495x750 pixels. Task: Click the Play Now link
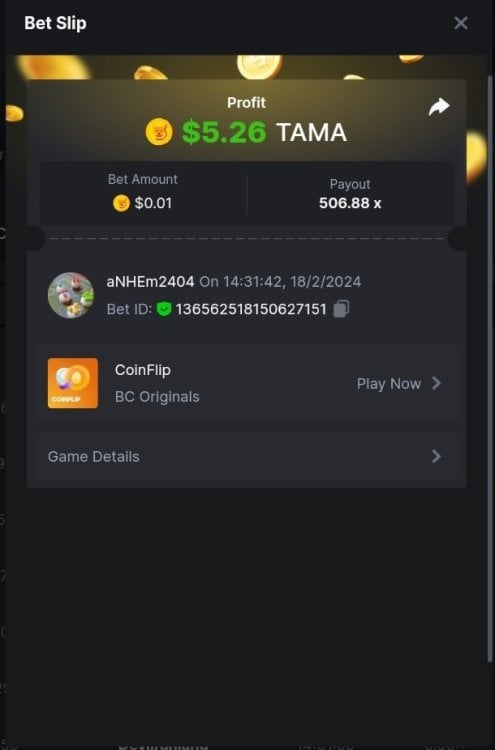[x=389, y=384]
